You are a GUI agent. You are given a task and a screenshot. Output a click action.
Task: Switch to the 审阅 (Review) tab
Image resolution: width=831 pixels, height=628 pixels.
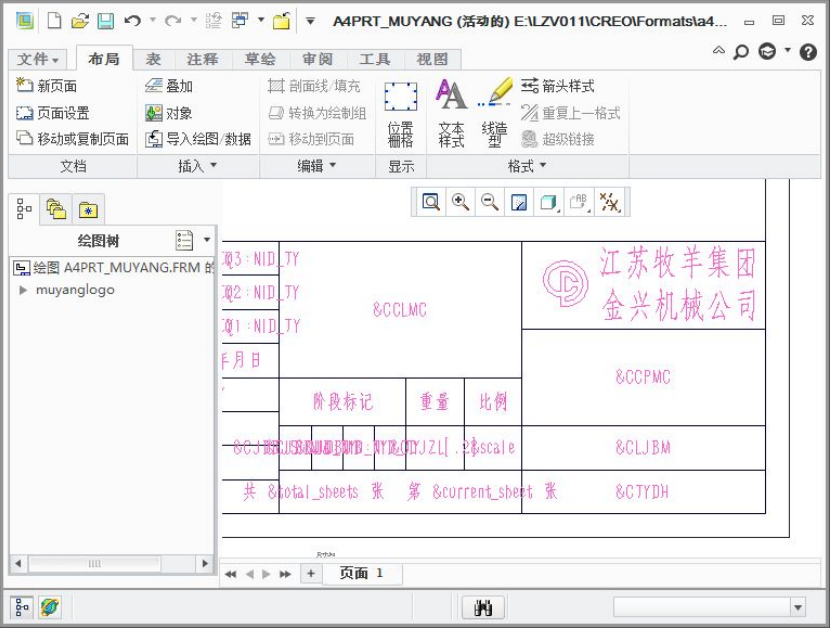(317, 59)
